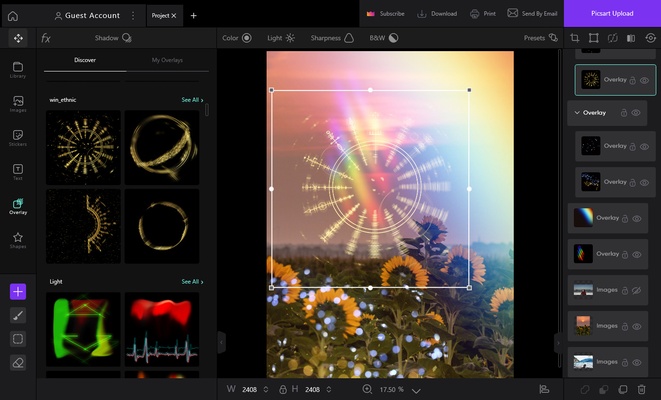Image resolution: width=661 pixels, height=400 pixels.
Task: Switch to the Discover tab
Action: point(85,60)
